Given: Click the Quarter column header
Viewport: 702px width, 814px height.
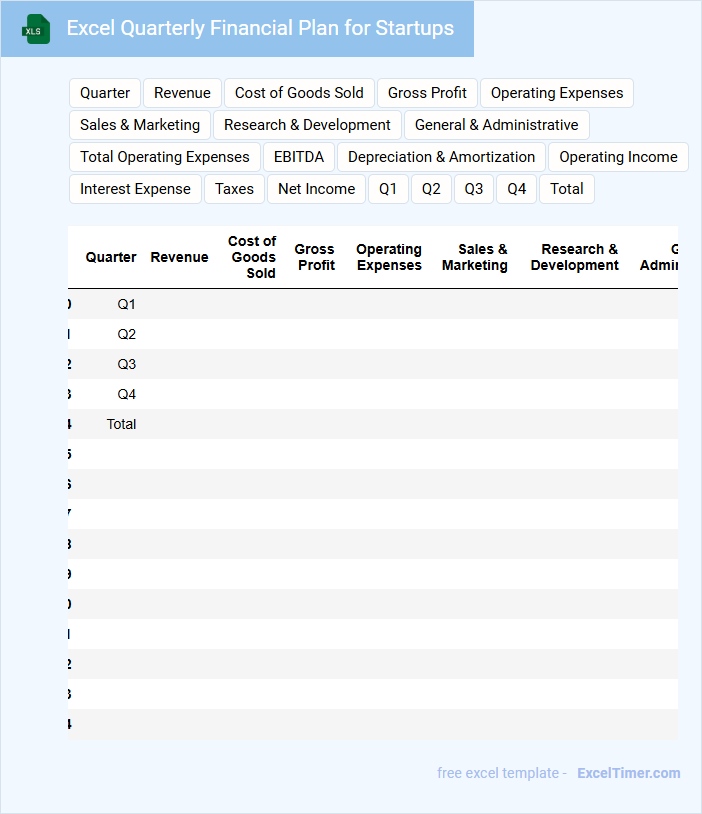Looking at the screenshot, I should click(111, 257).
